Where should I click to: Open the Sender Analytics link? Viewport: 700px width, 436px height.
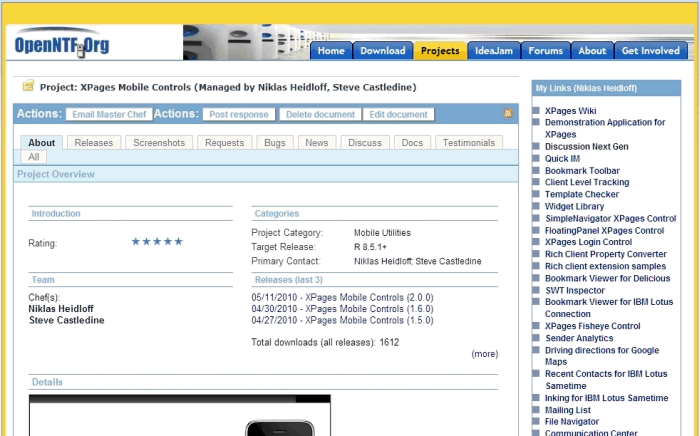pyautogui.click(x=579, y=338)
